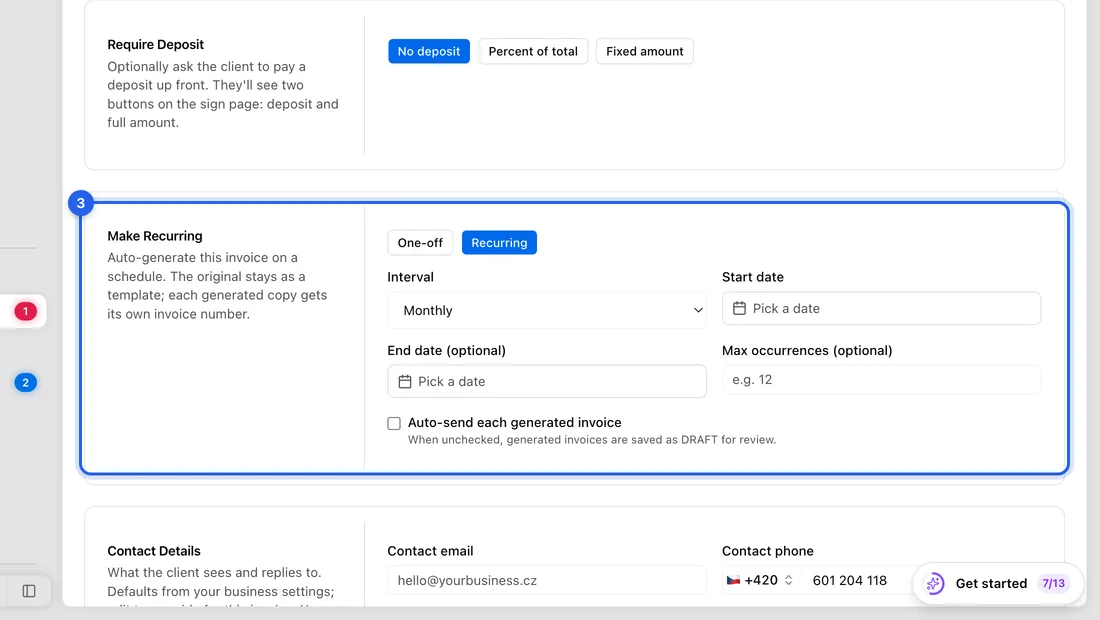This screenshot has height=620, width=1100.
Task: Enable Auto-send each generated invoice checkbox
Action: 394,423
